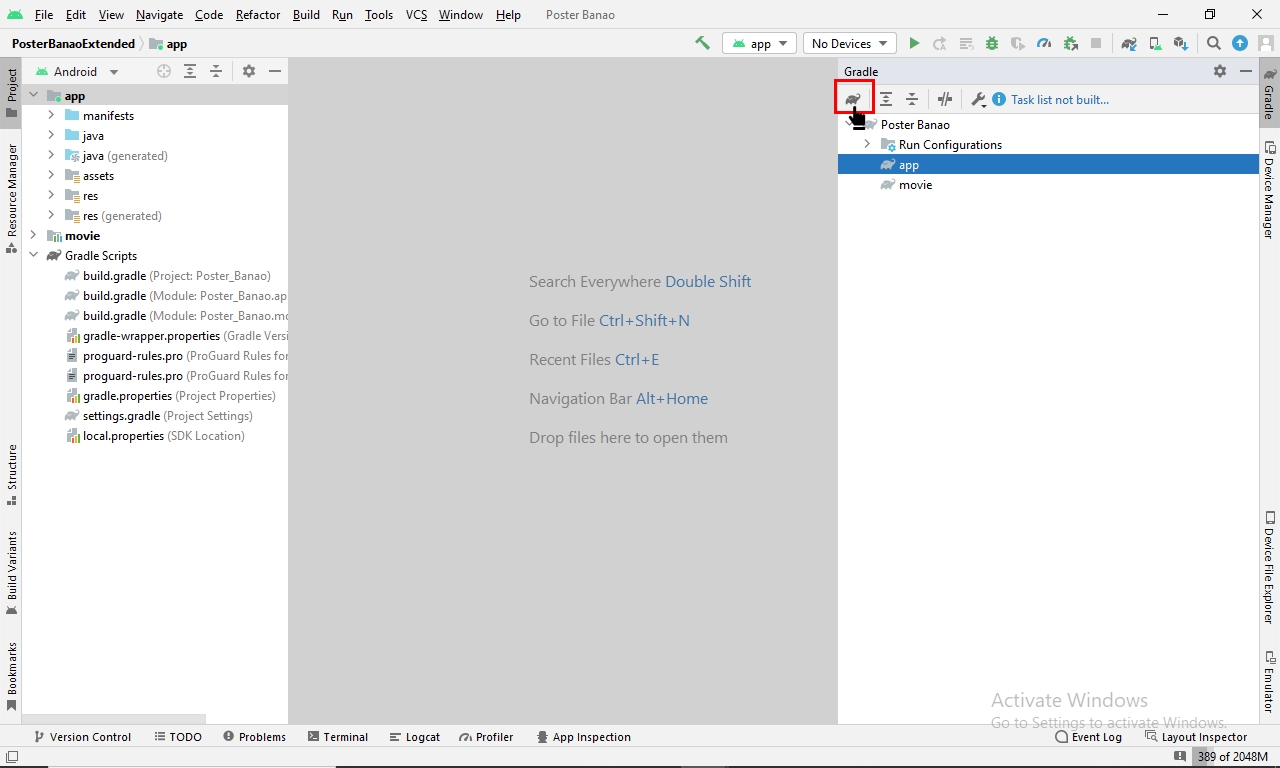Click the Sync Project with Gradle Files icon
The image size is (1280, 768).
pos(1129,43)
